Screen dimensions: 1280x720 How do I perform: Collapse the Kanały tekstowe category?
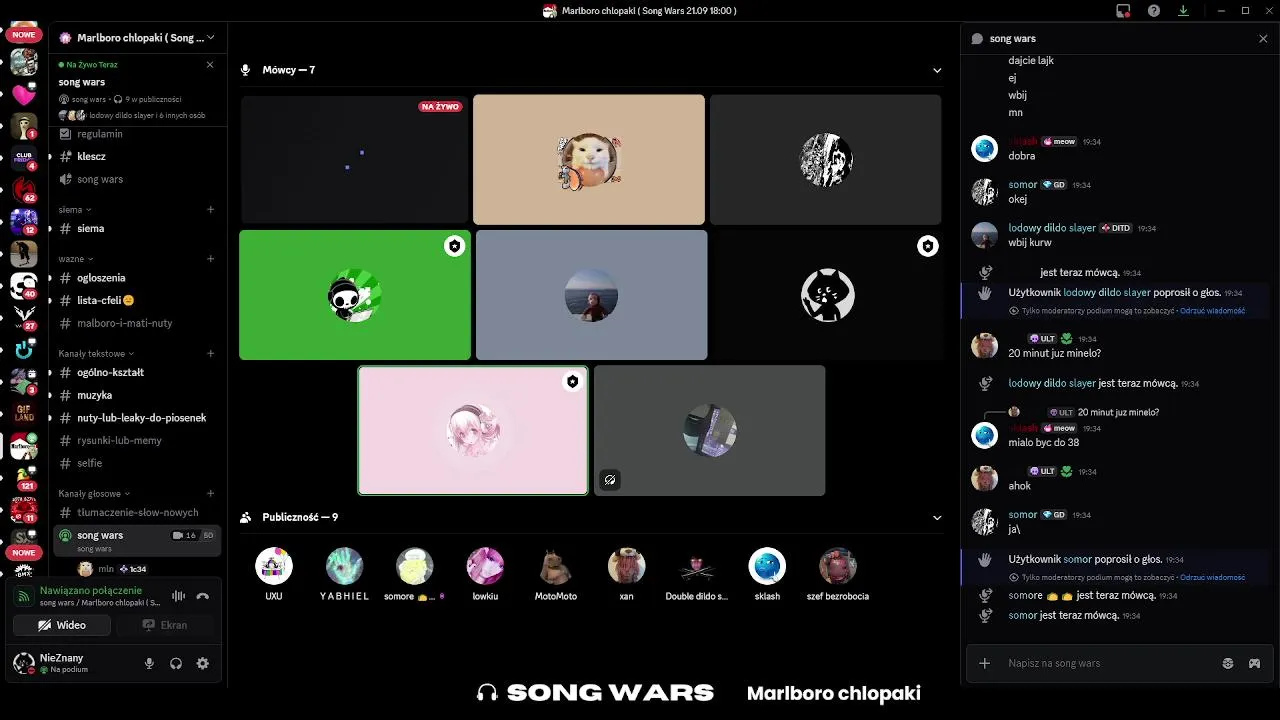point(96,353)
